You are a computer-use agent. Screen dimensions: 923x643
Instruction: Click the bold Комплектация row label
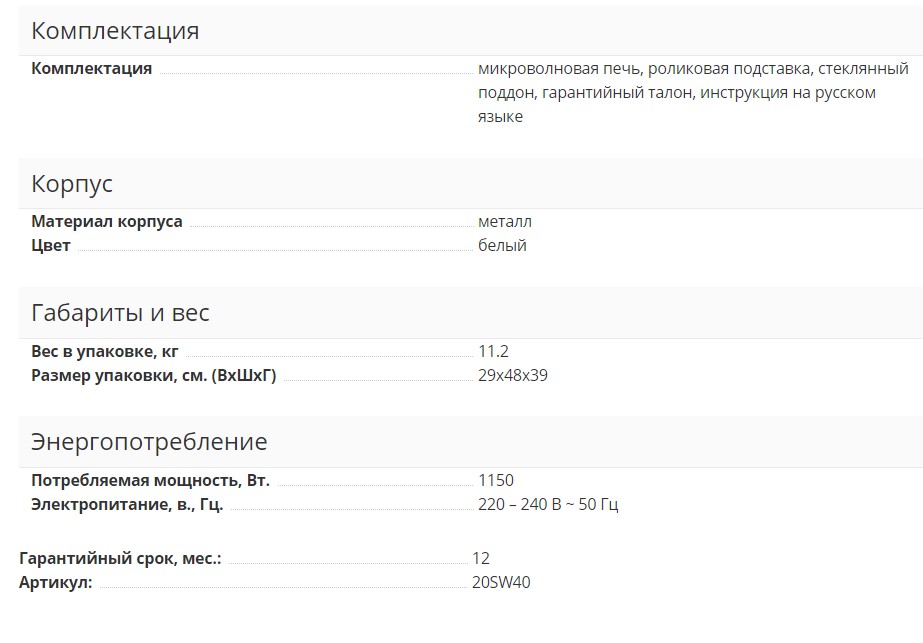(92, 69)
